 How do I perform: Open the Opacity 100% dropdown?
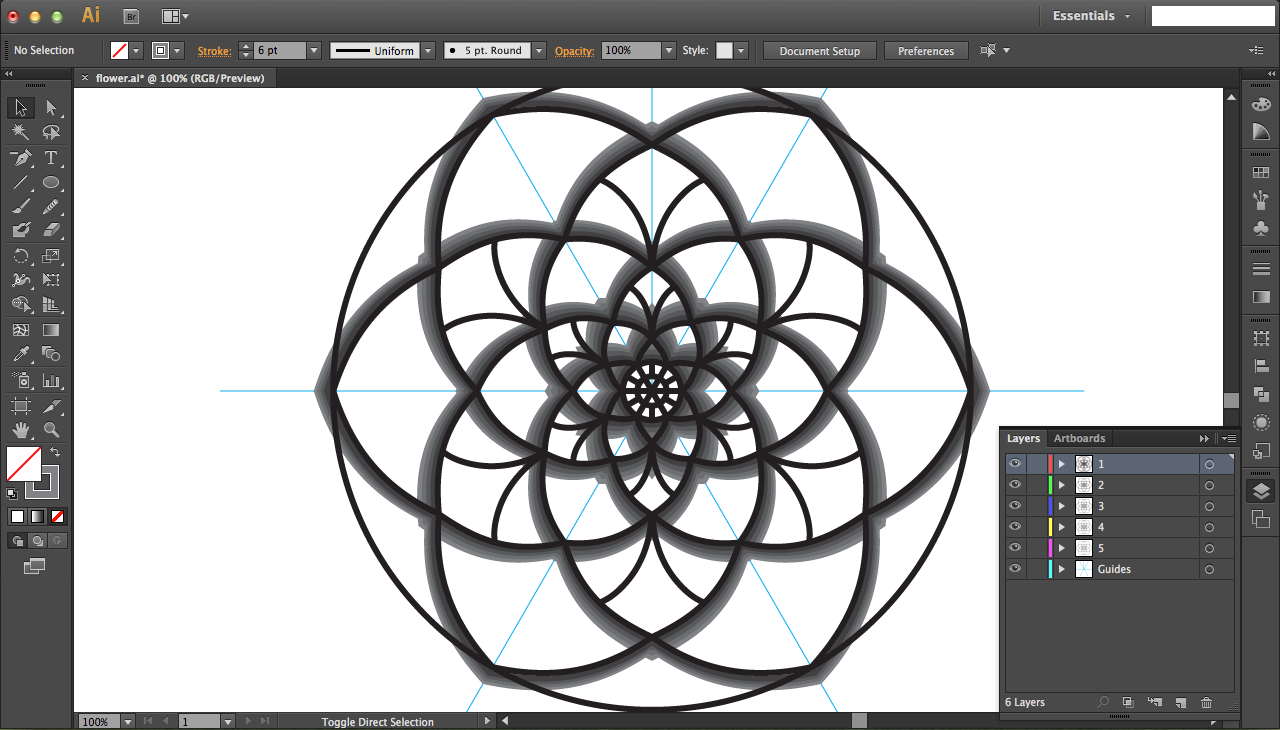tap(669, 50)
